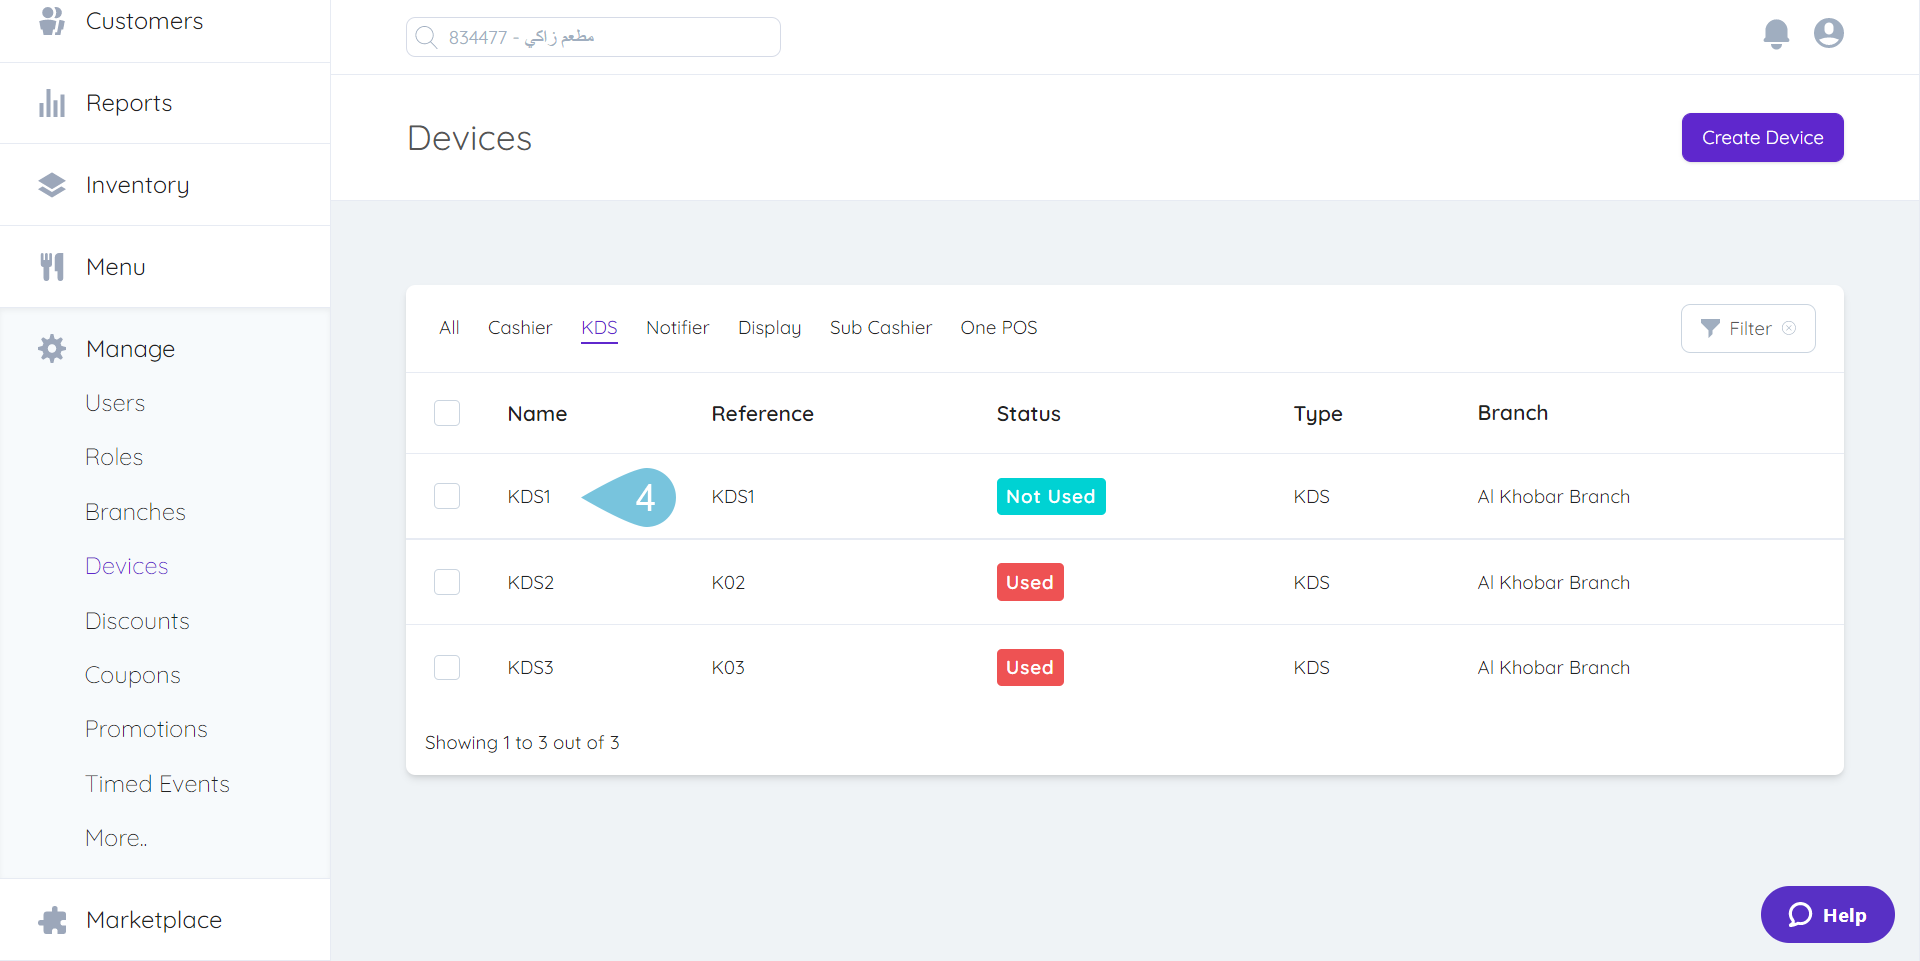Check the KDS1 row checkbox

447,496
